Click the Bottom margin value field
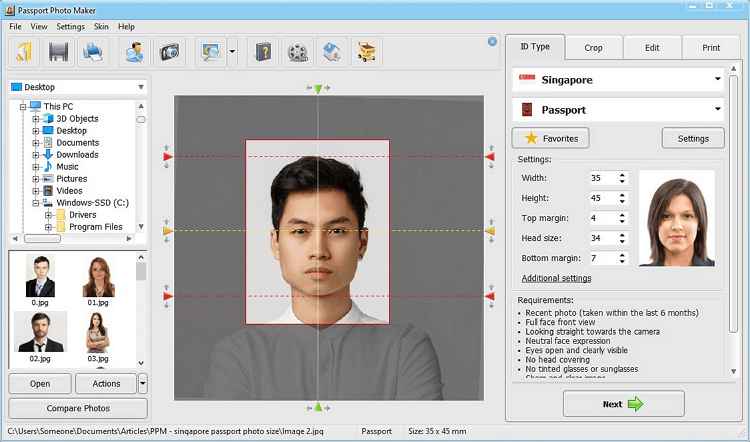750x442 pixels. [x=604, y=258]
